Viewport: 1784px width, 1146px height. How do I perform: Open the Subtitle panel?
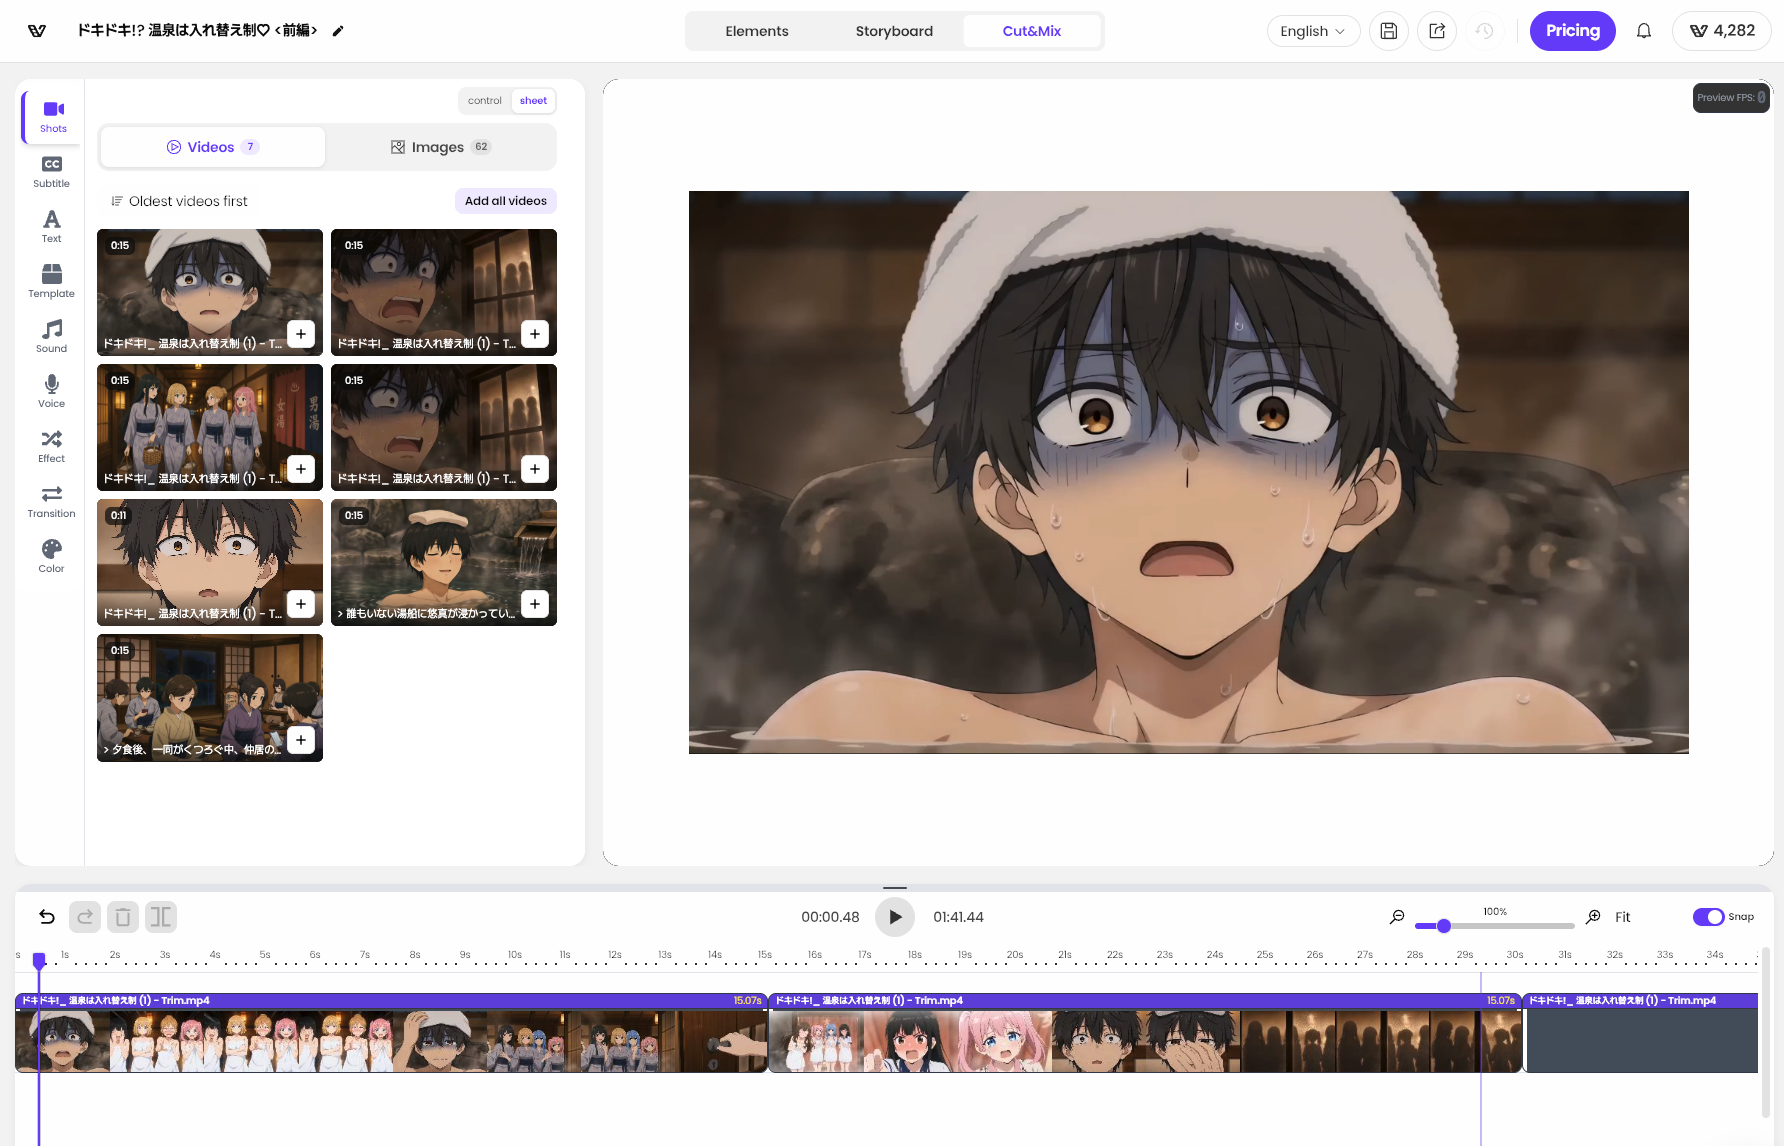(52, 171)
